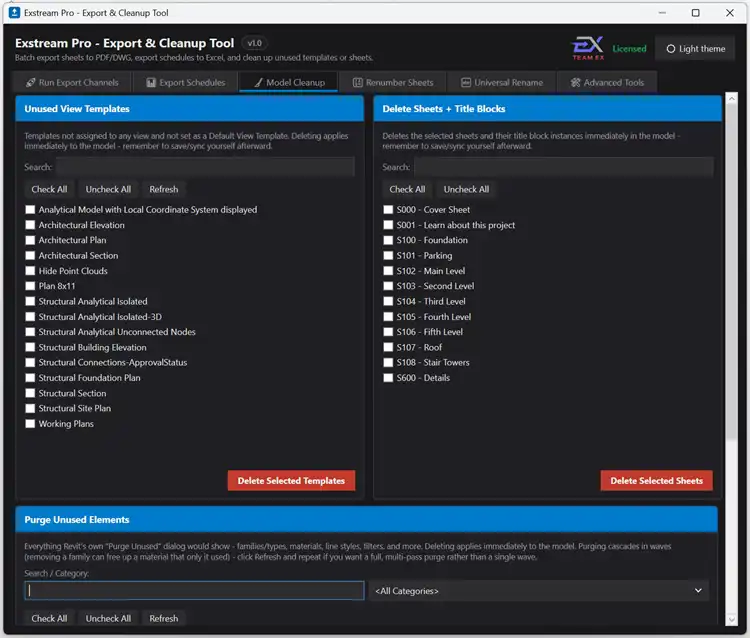Click the green Licensed status label

pyautogui.click(x=629, y=48)
